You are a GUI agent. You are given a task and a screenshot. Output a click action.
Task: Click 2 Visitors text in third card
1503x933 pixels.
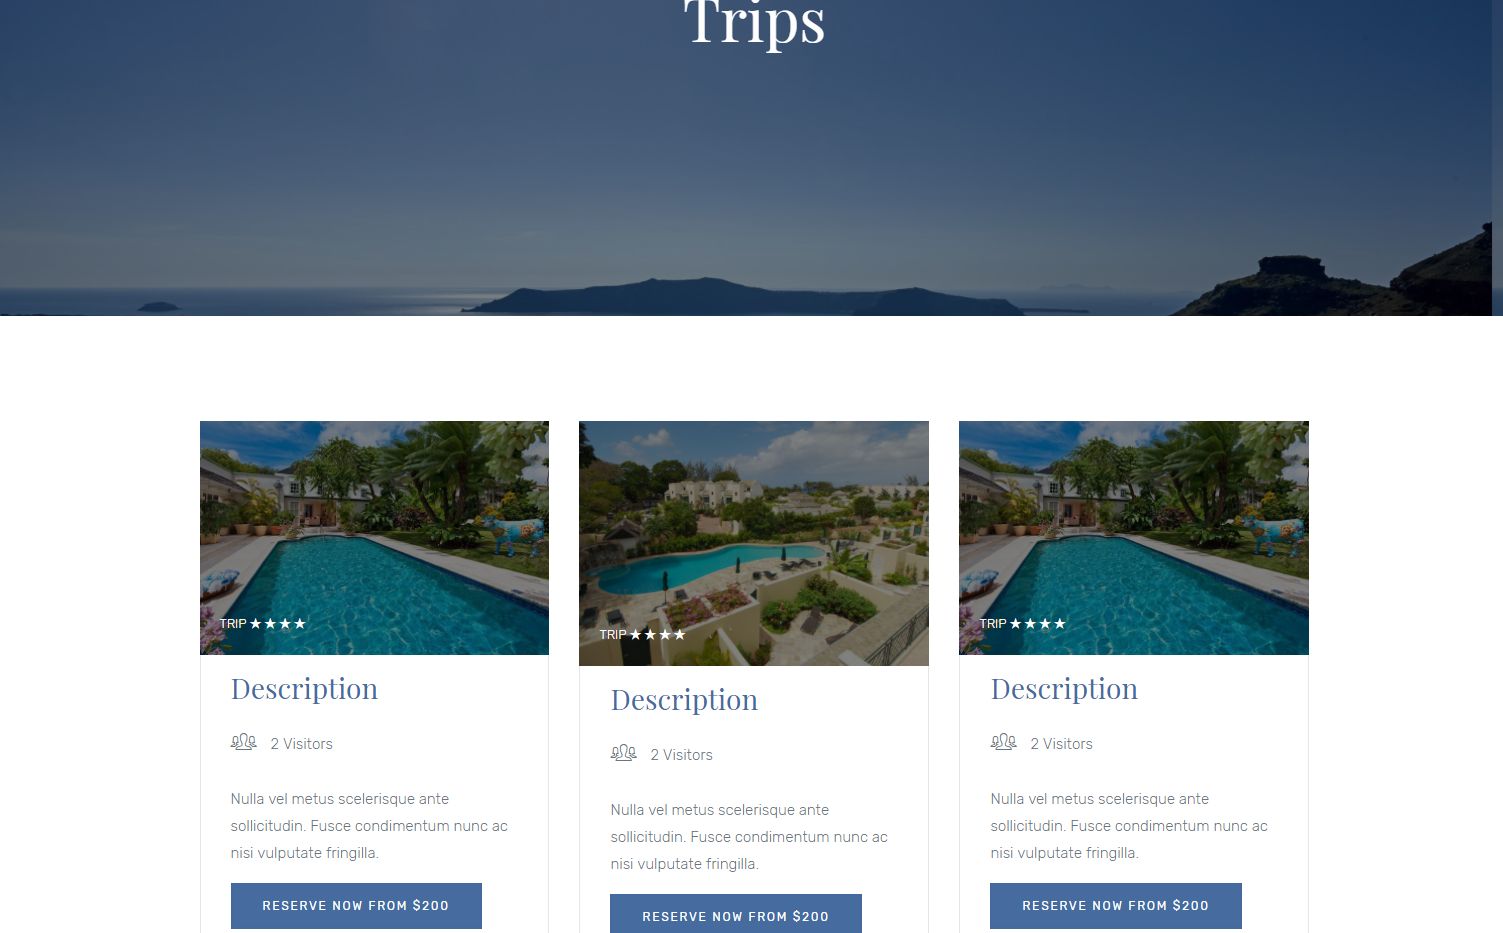[x=1061, y=744]
